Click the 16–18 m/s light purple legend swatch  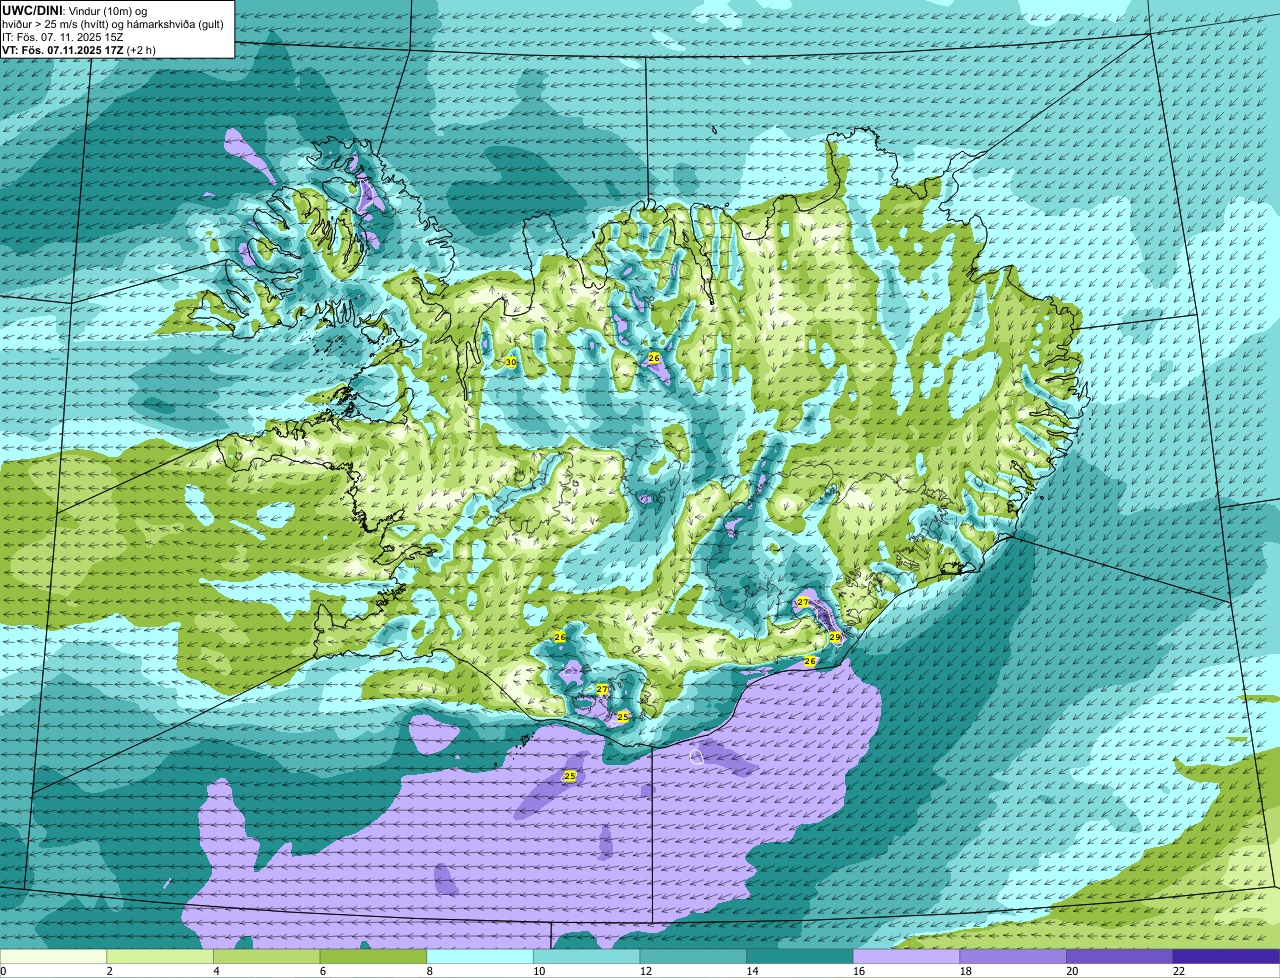coord(906,957)
